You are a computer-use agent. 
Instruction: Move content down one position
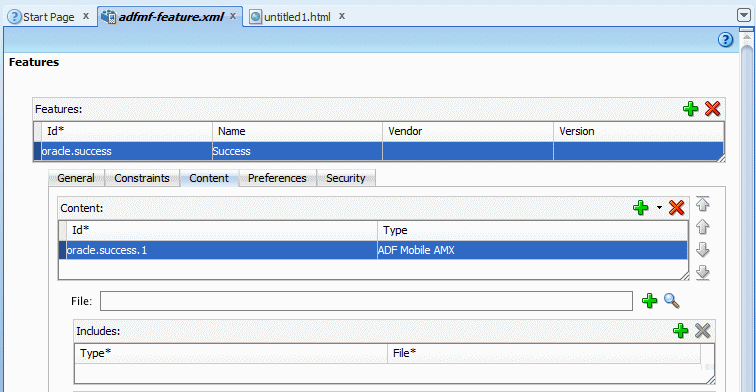(x=702, y=249)
